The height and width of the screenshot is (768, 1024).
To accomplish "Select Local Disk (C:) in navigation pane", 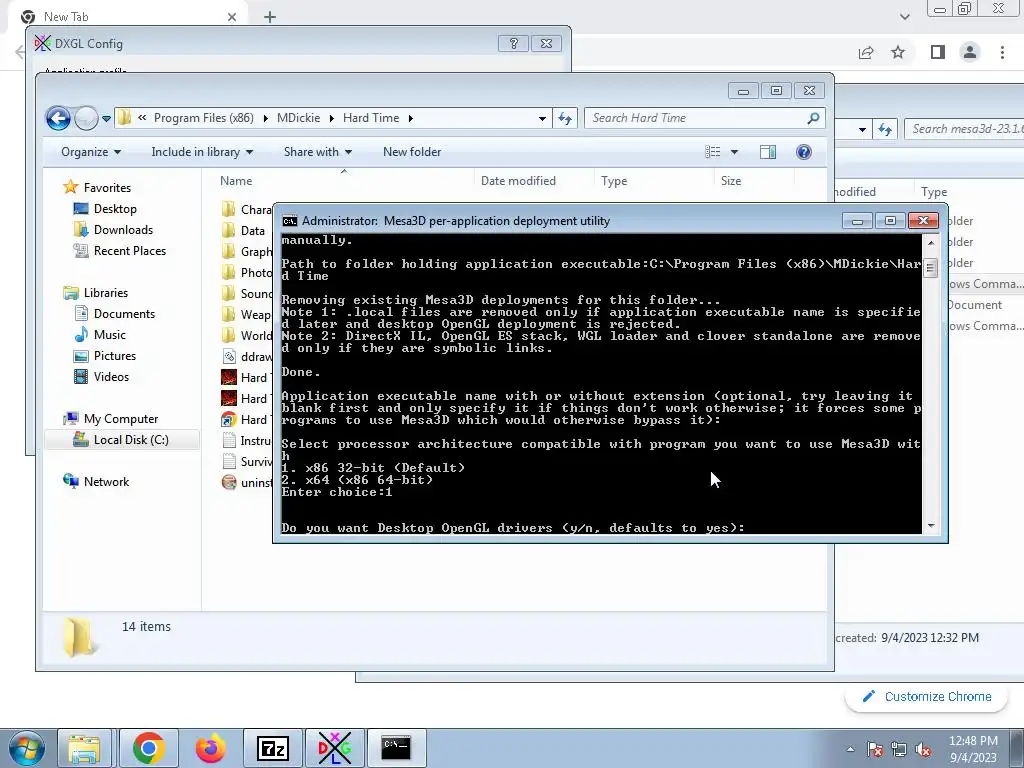I will coord(131,440).
